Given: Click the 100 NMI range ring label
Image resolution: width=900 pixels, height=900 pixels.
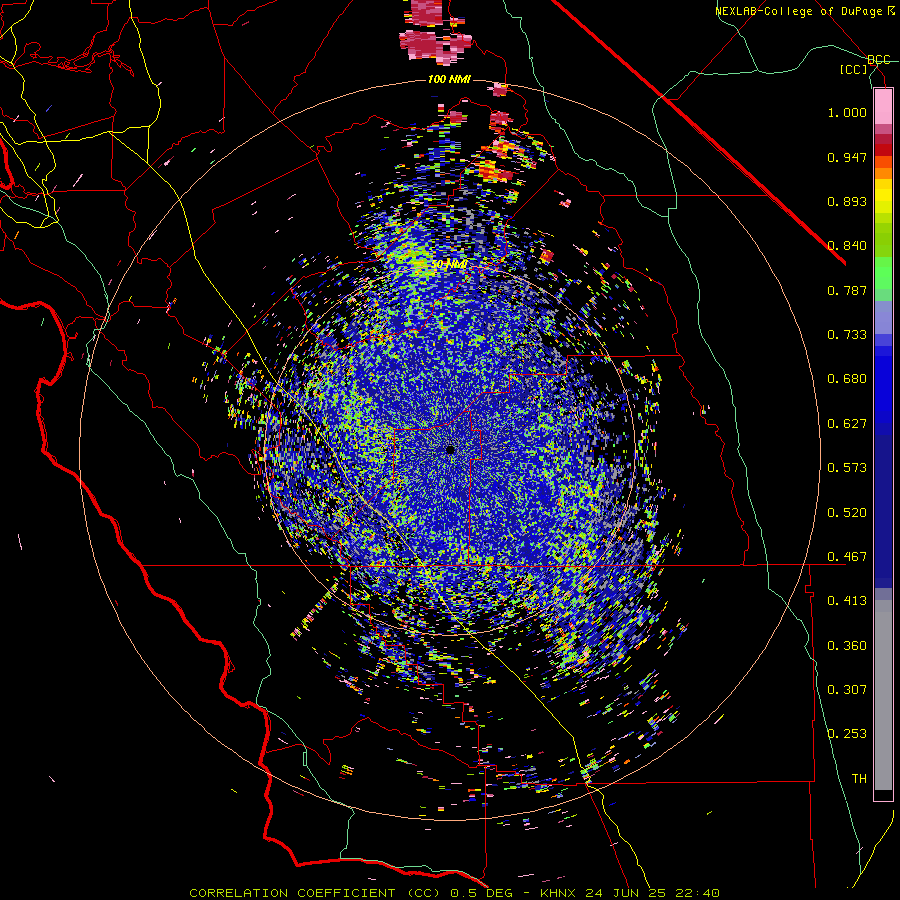Looking at the screenshot, I should [449, 79].
